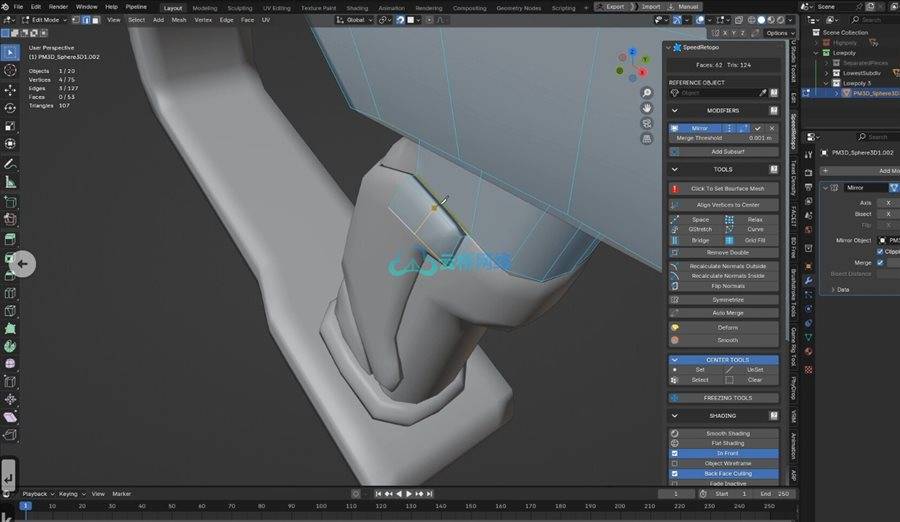
Task: Click the eyedropper in Reference Object field
Action: [x=762, y=93]
